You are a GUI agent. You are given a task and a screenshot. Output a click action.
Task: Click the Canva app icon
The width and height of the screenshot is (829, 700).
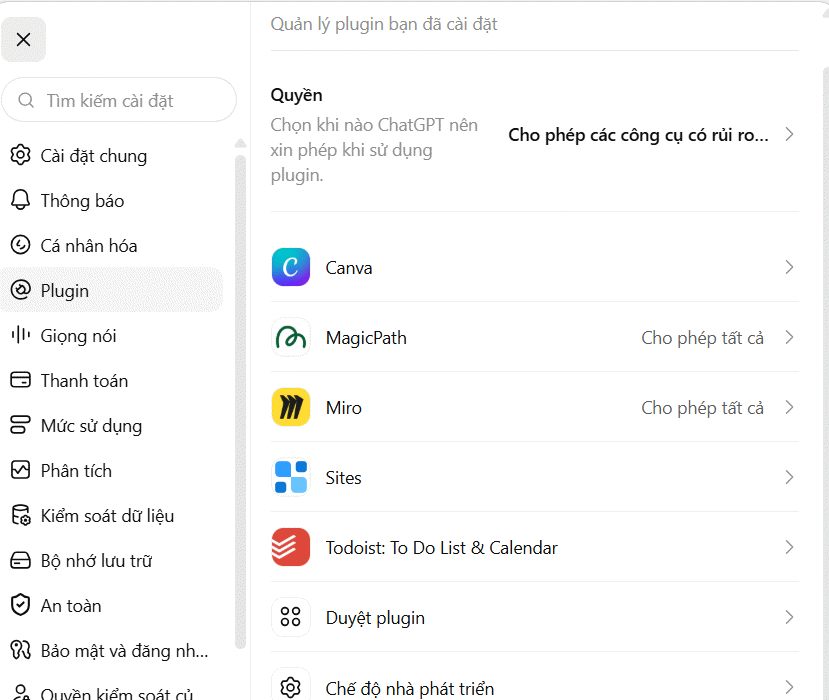coord(291,267)
